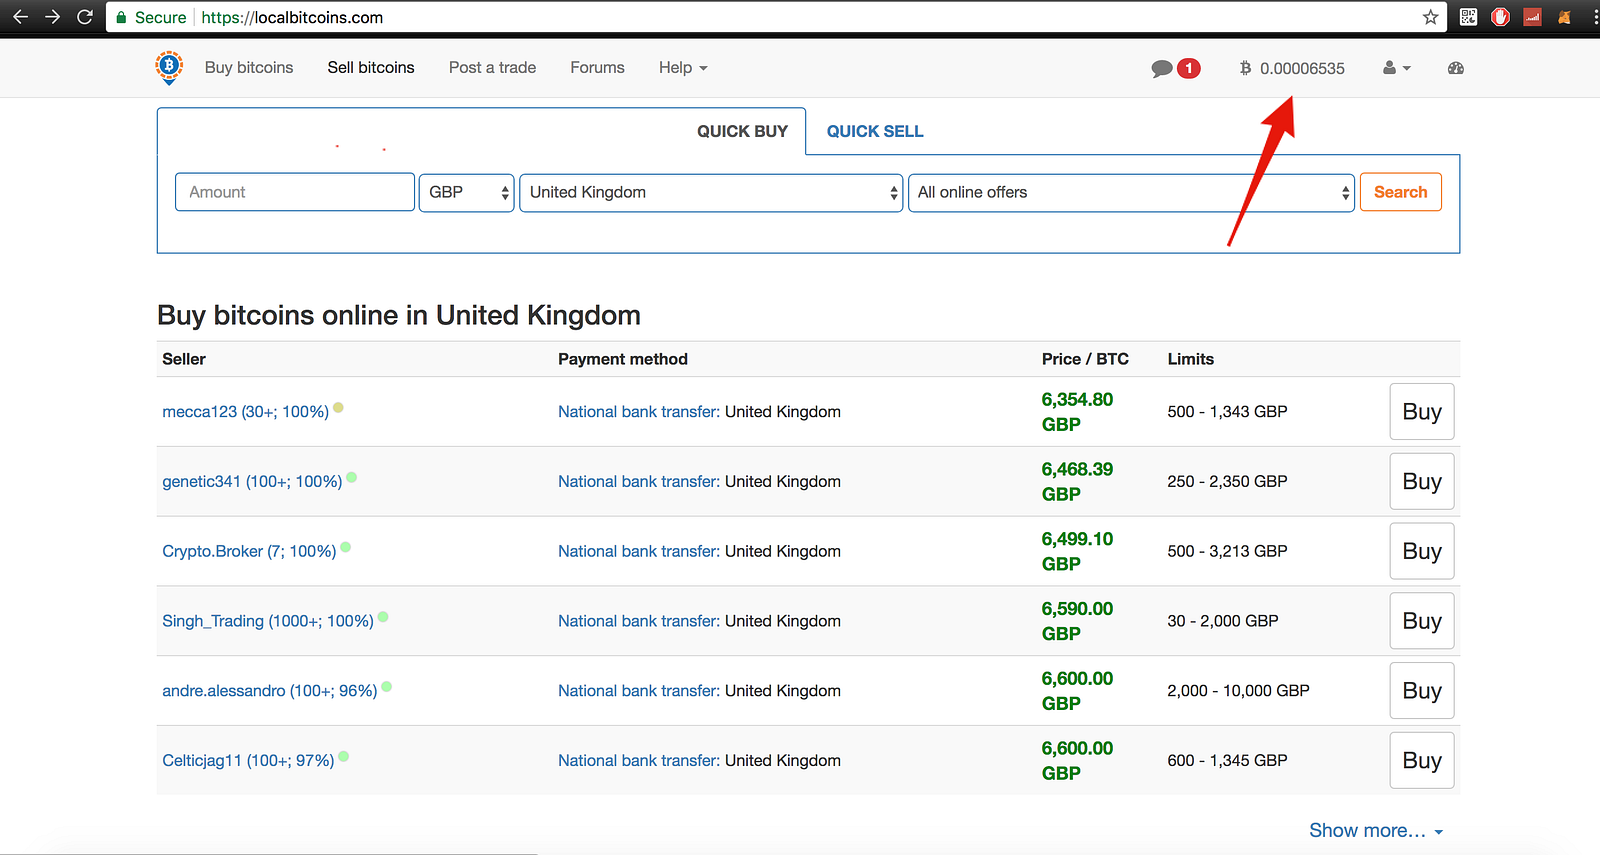Open seller profile Singh_Trading (1000+; 100%)
Image resolution: width=1600 pixels, height=855 pixels.
[x=268, y=621]
